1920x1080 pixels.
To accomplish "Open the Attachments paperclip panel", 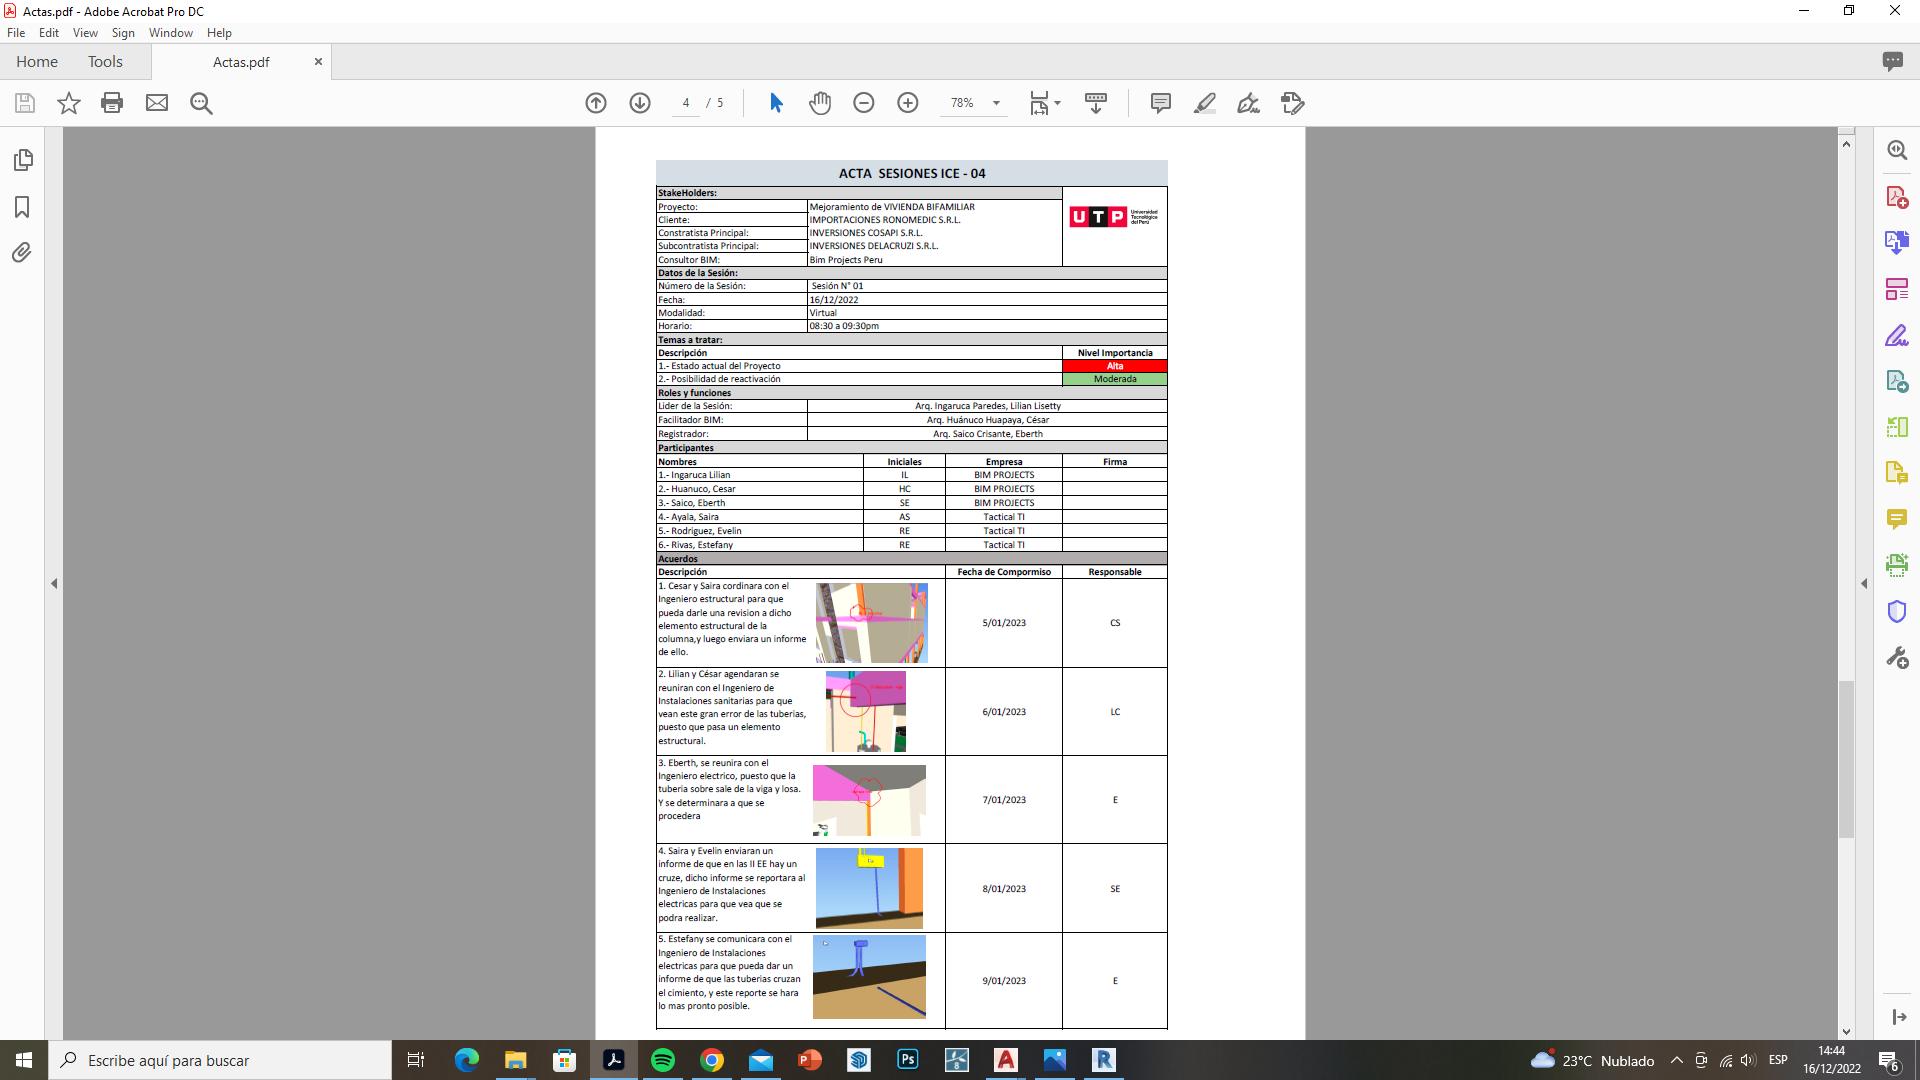I will pyautogui.click(x=22, y=252).
